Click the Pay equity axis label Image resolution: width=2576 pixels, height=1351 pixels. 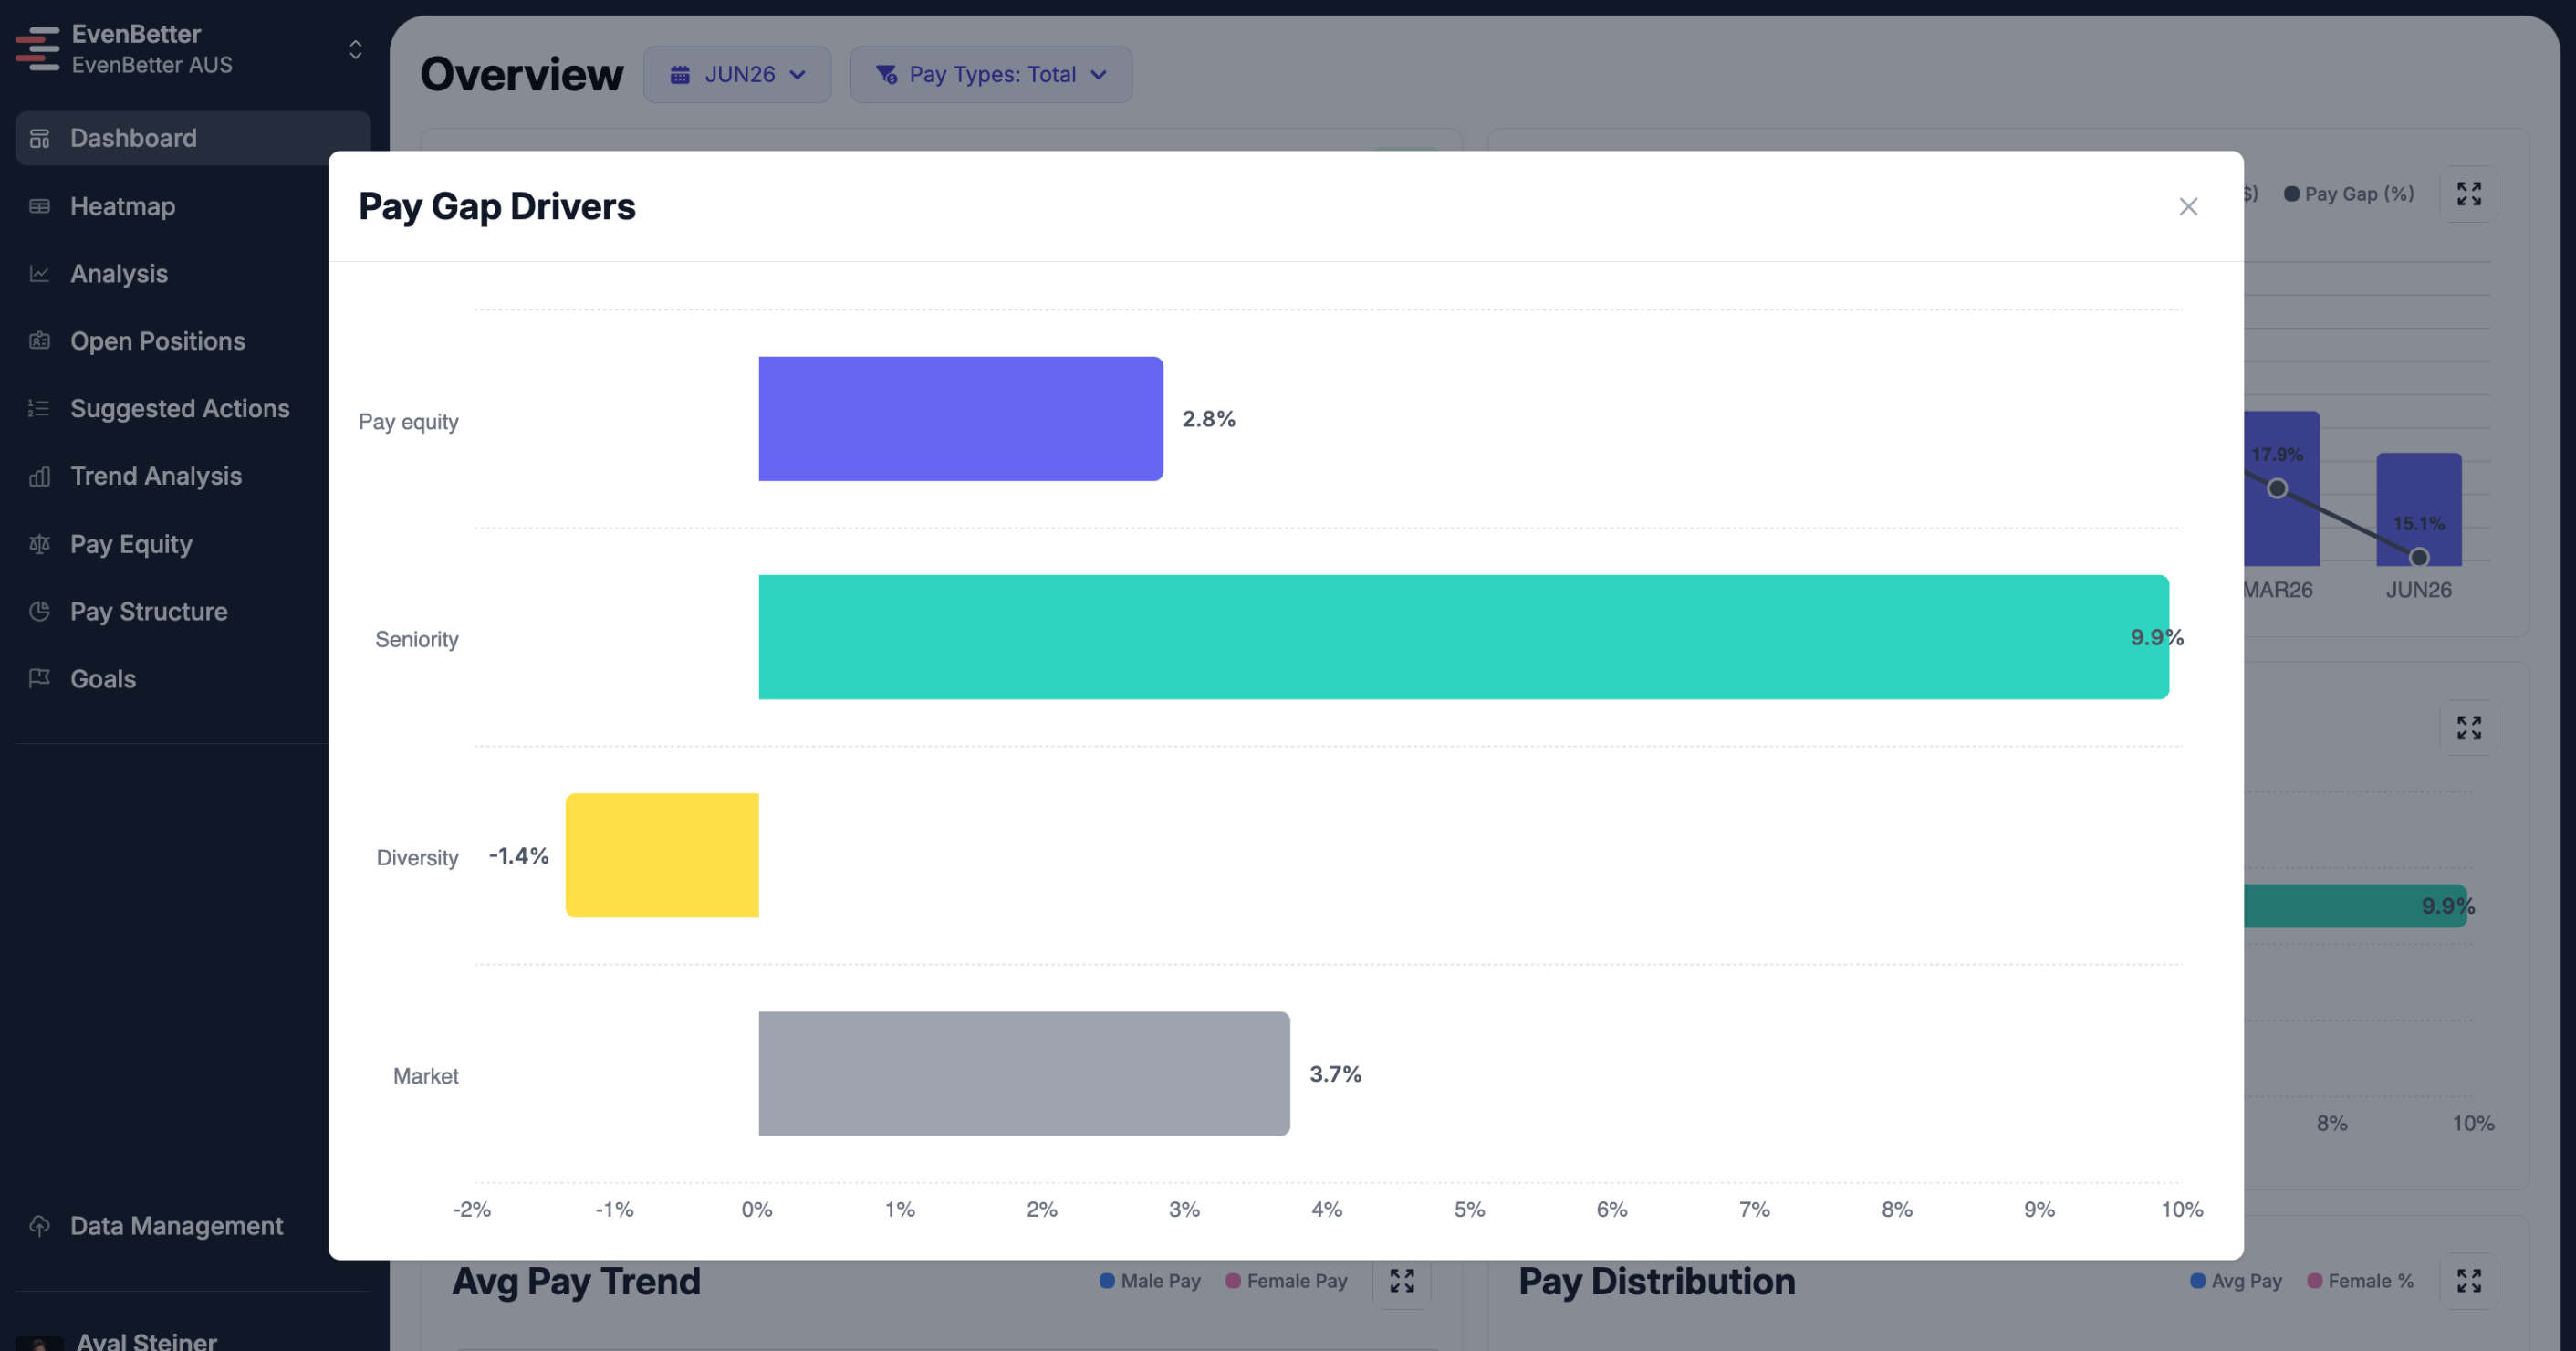coord(409,421)
